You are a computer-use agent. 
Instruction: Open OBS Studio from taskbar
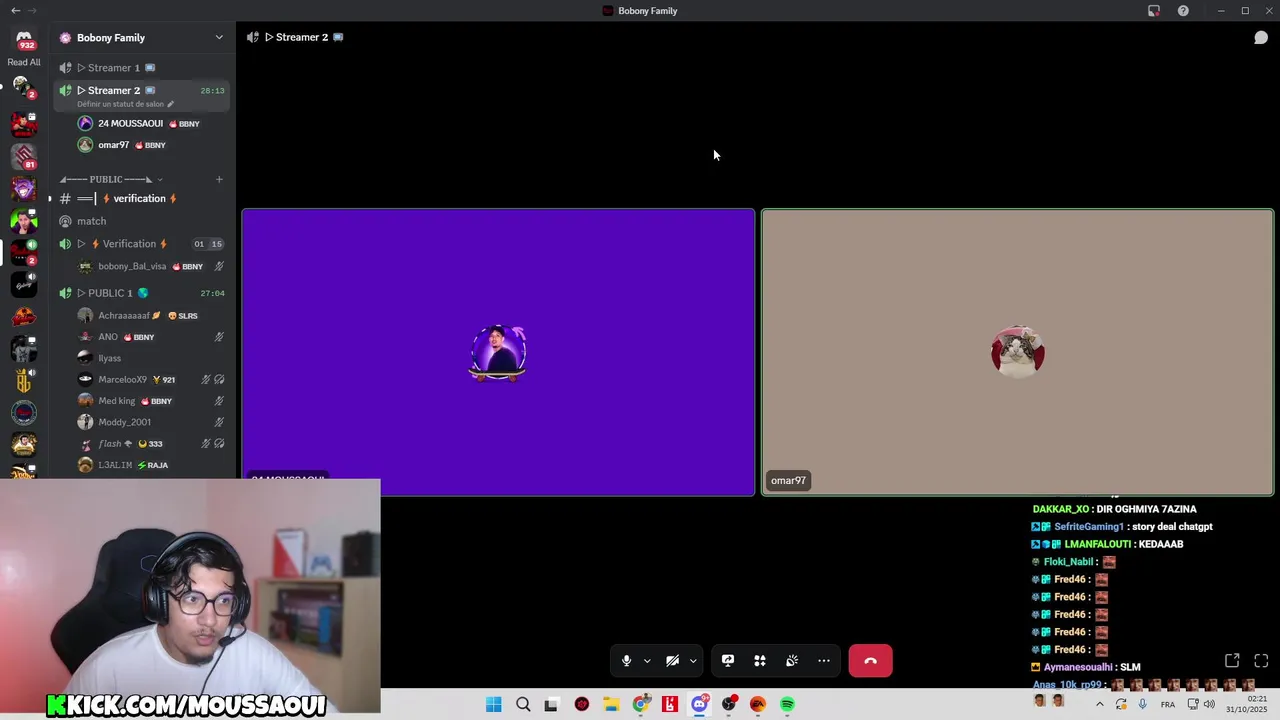click(729, 704)
